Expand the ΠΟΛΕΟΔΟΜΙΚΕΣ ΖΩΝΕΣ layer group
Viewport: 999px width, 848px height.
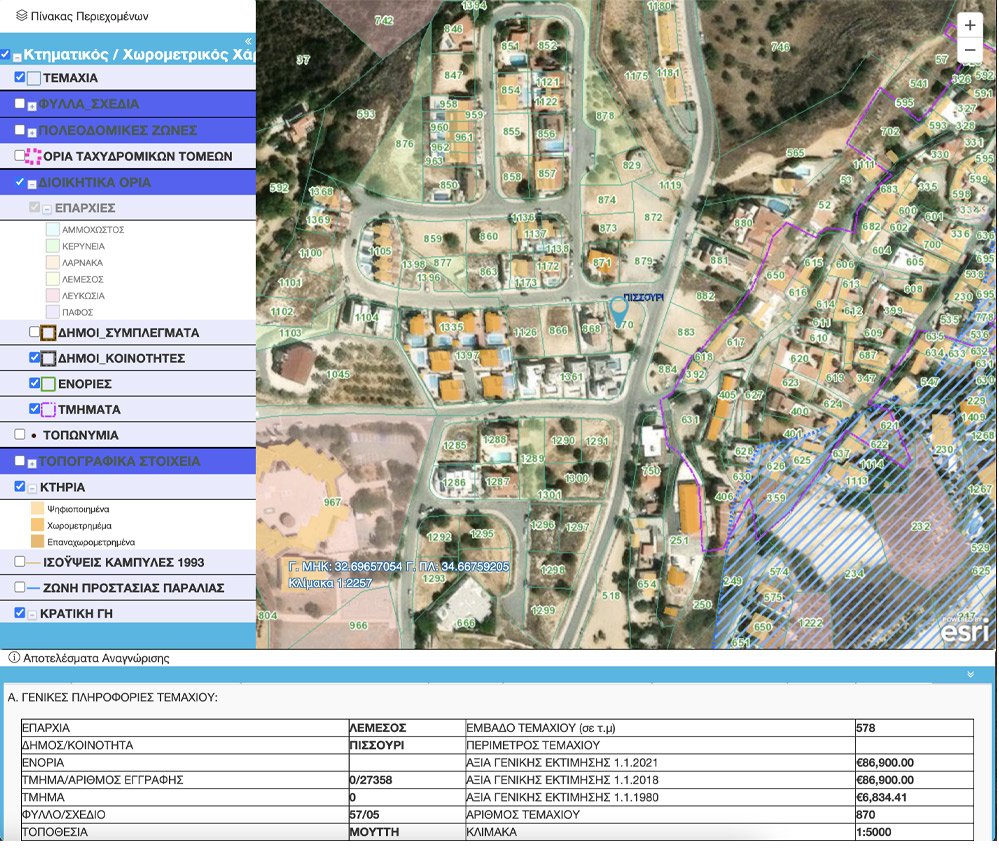[32, 131]
